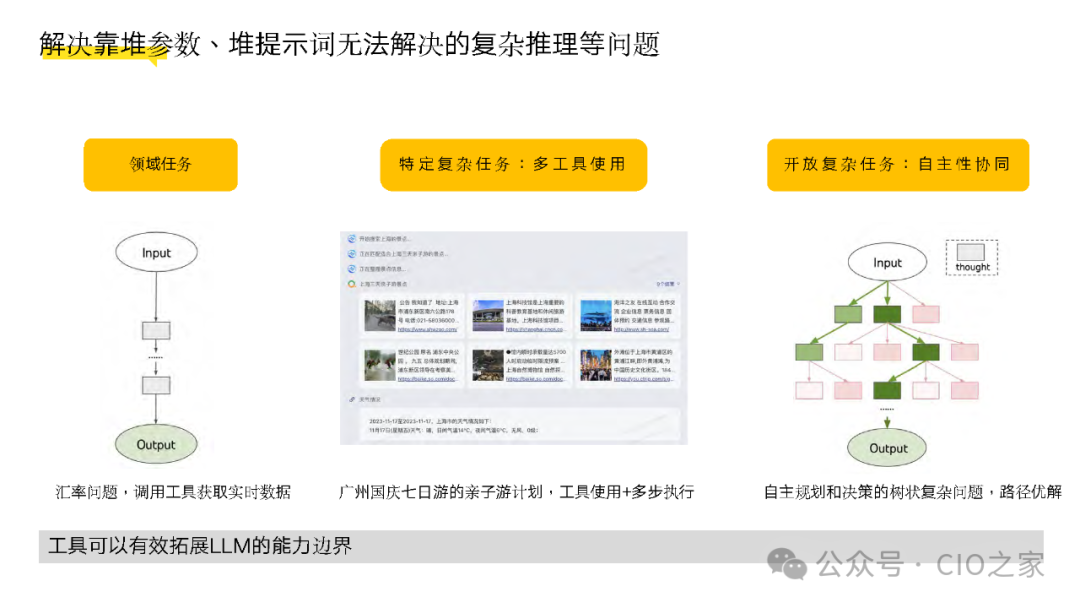This screenshot has height=608, width=1080.
Task: Open the sh-soa.com link in aquarium card
Action: pyautogui.click(x=641, y=330)
